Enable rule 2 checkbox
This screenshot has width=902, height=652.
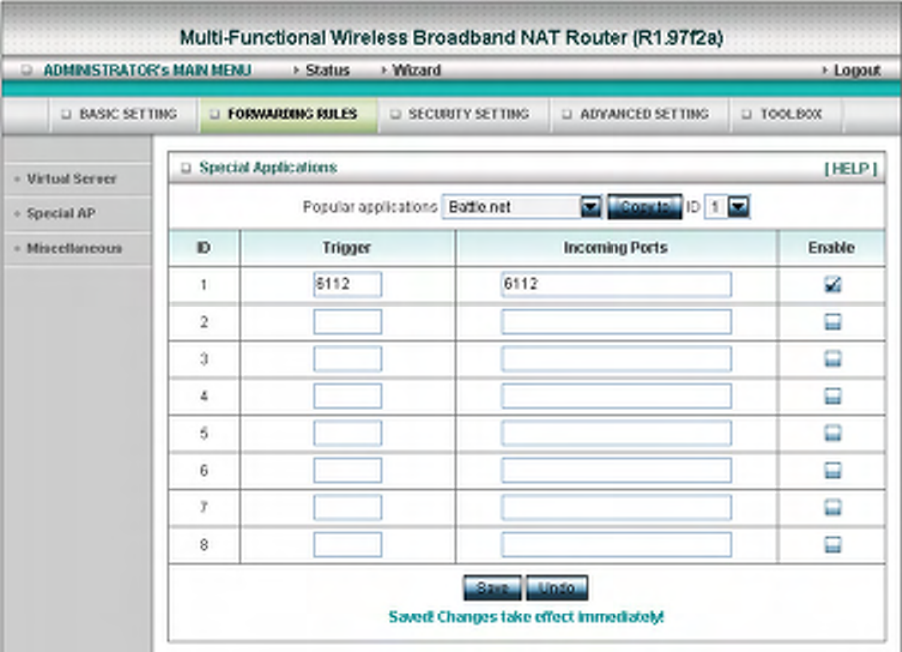coord(832,322)
